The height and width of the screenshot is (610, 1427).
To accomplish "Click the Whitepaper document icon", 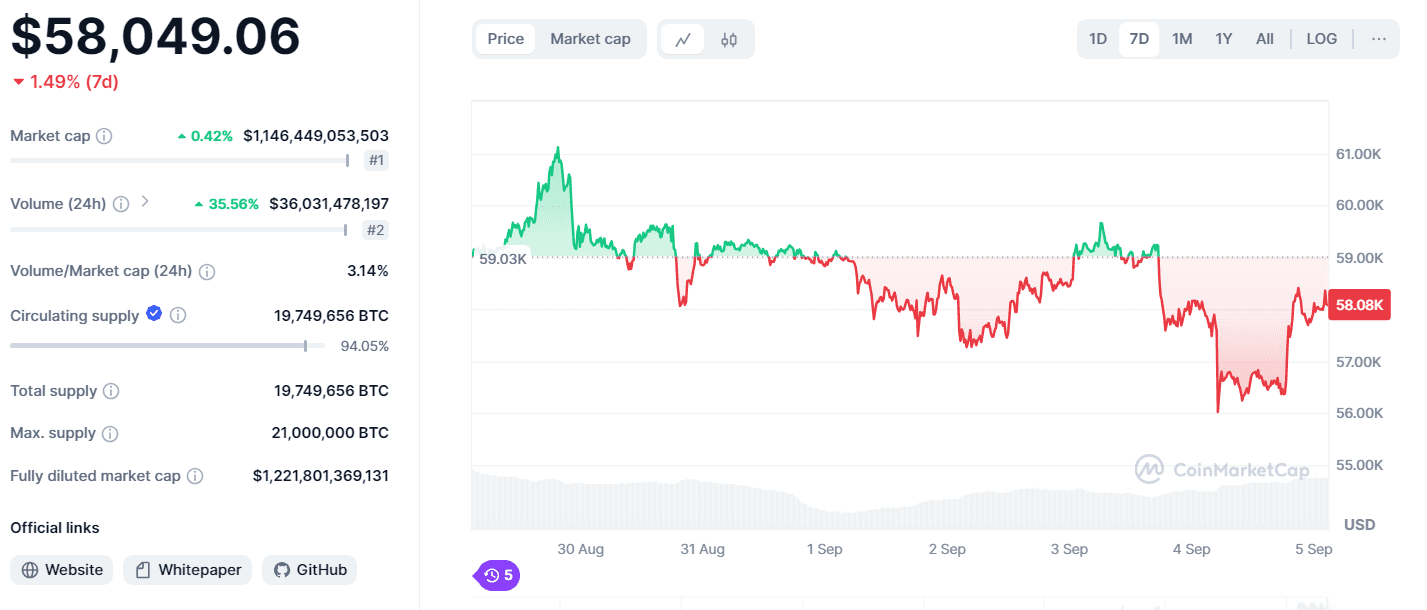I will point(145,569).
